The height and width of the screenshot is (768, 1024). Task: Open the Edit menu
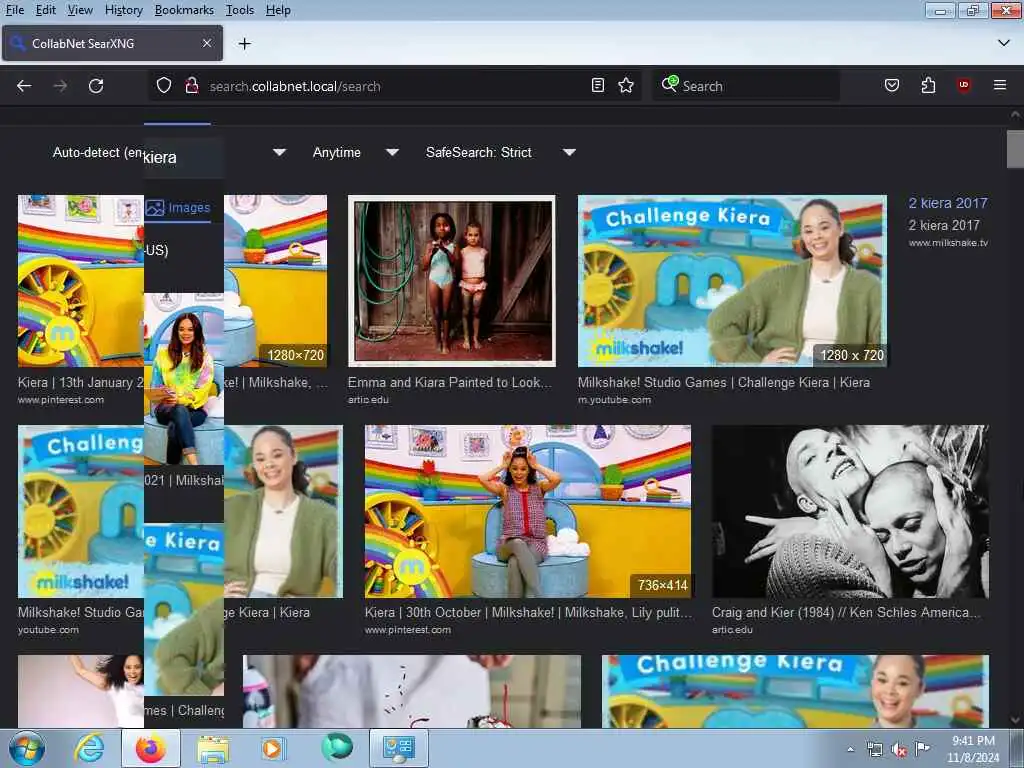pyautogui.click(x=46, y=10)
